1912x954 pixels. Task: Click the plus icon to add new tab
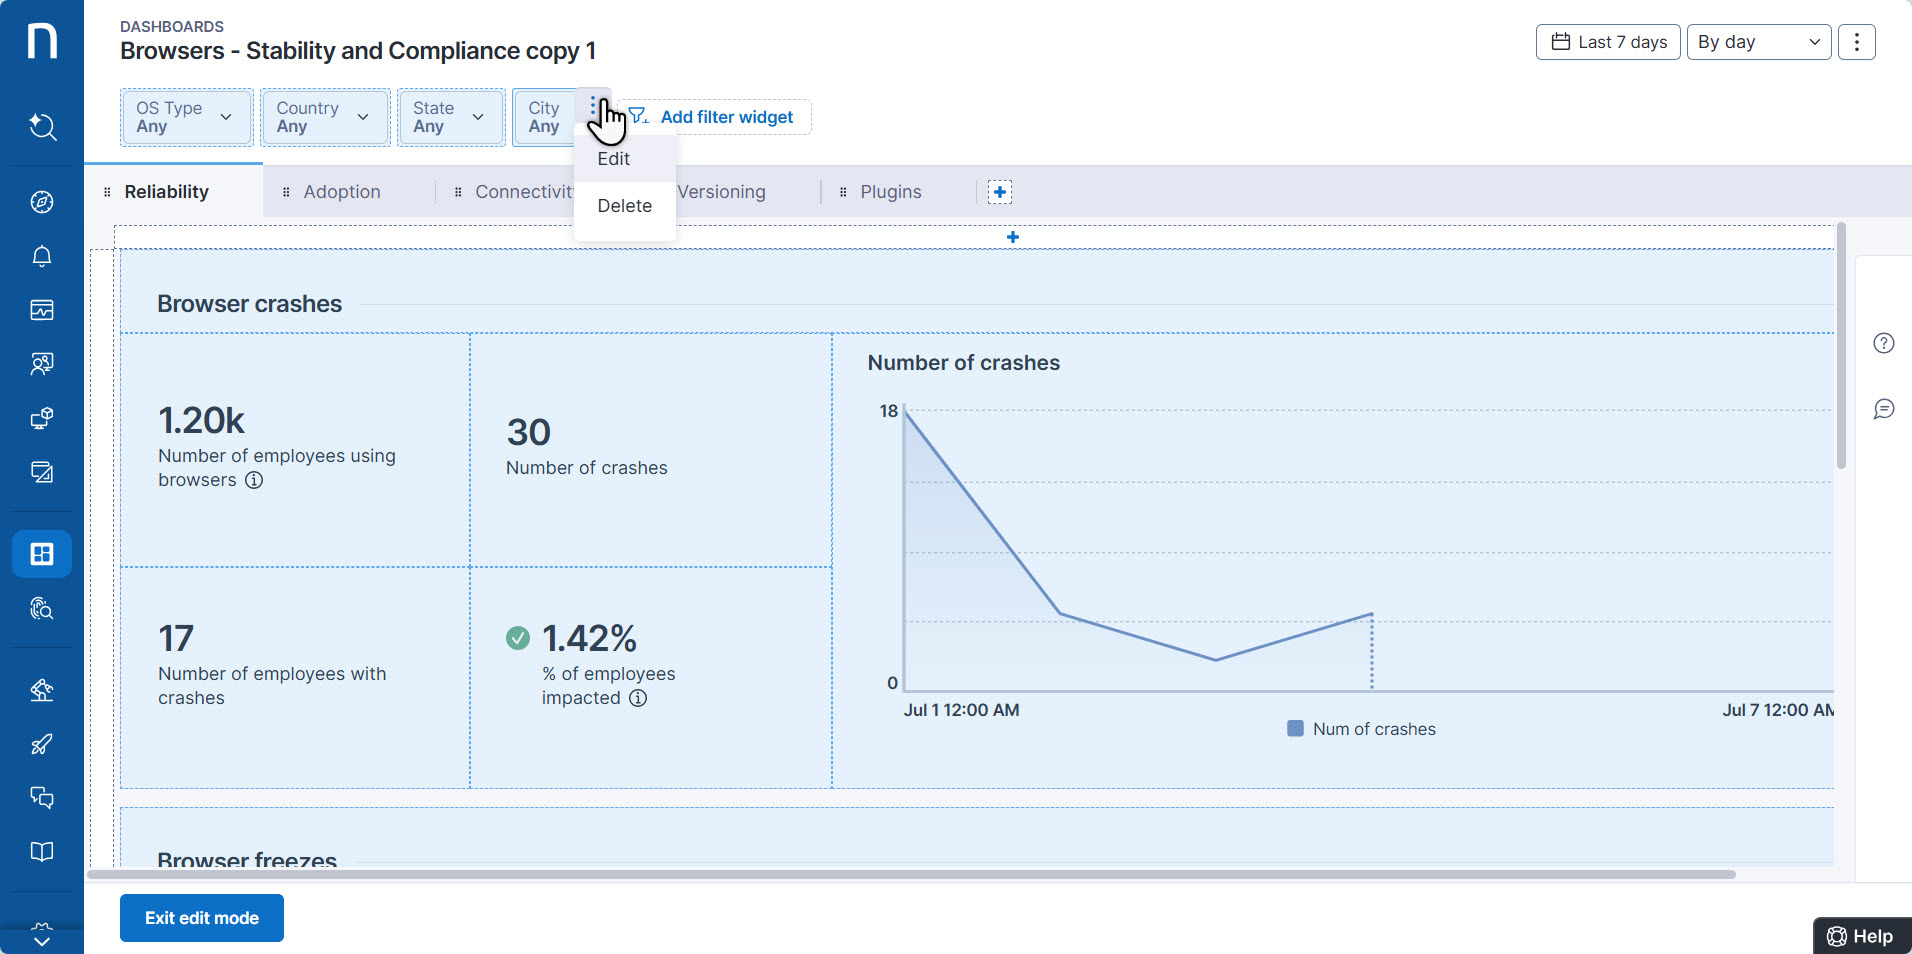pos(1000,192)
